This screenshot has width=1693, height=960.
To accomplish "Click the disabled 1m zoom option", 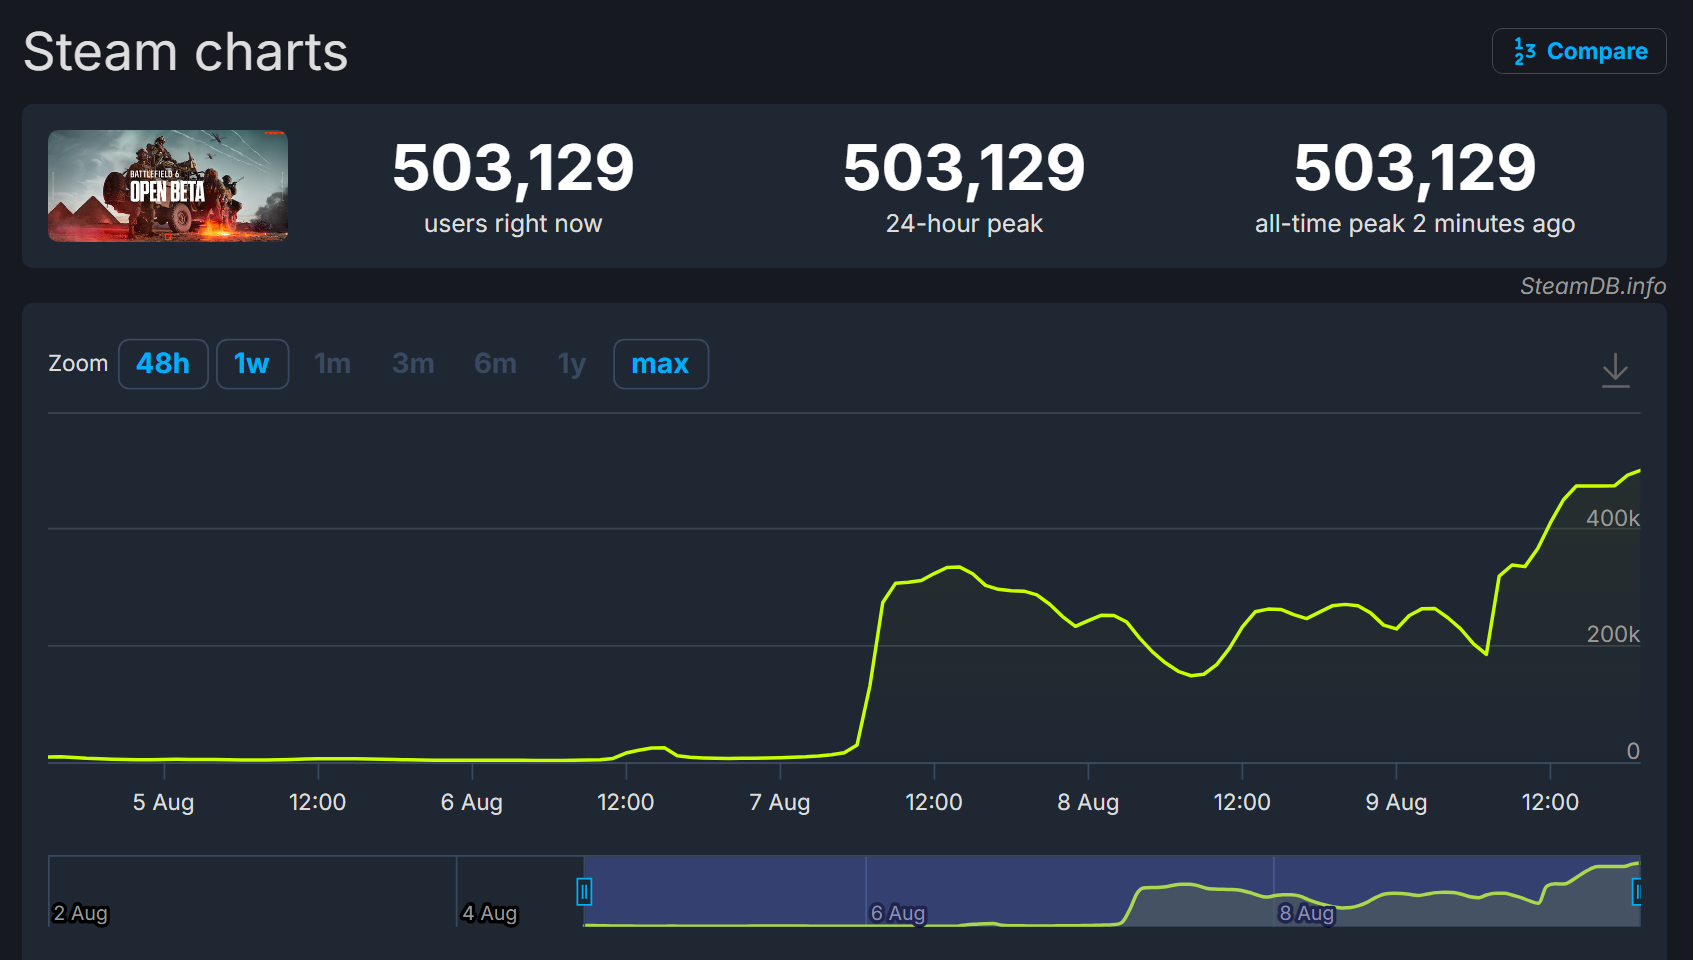I will [332, 364].
